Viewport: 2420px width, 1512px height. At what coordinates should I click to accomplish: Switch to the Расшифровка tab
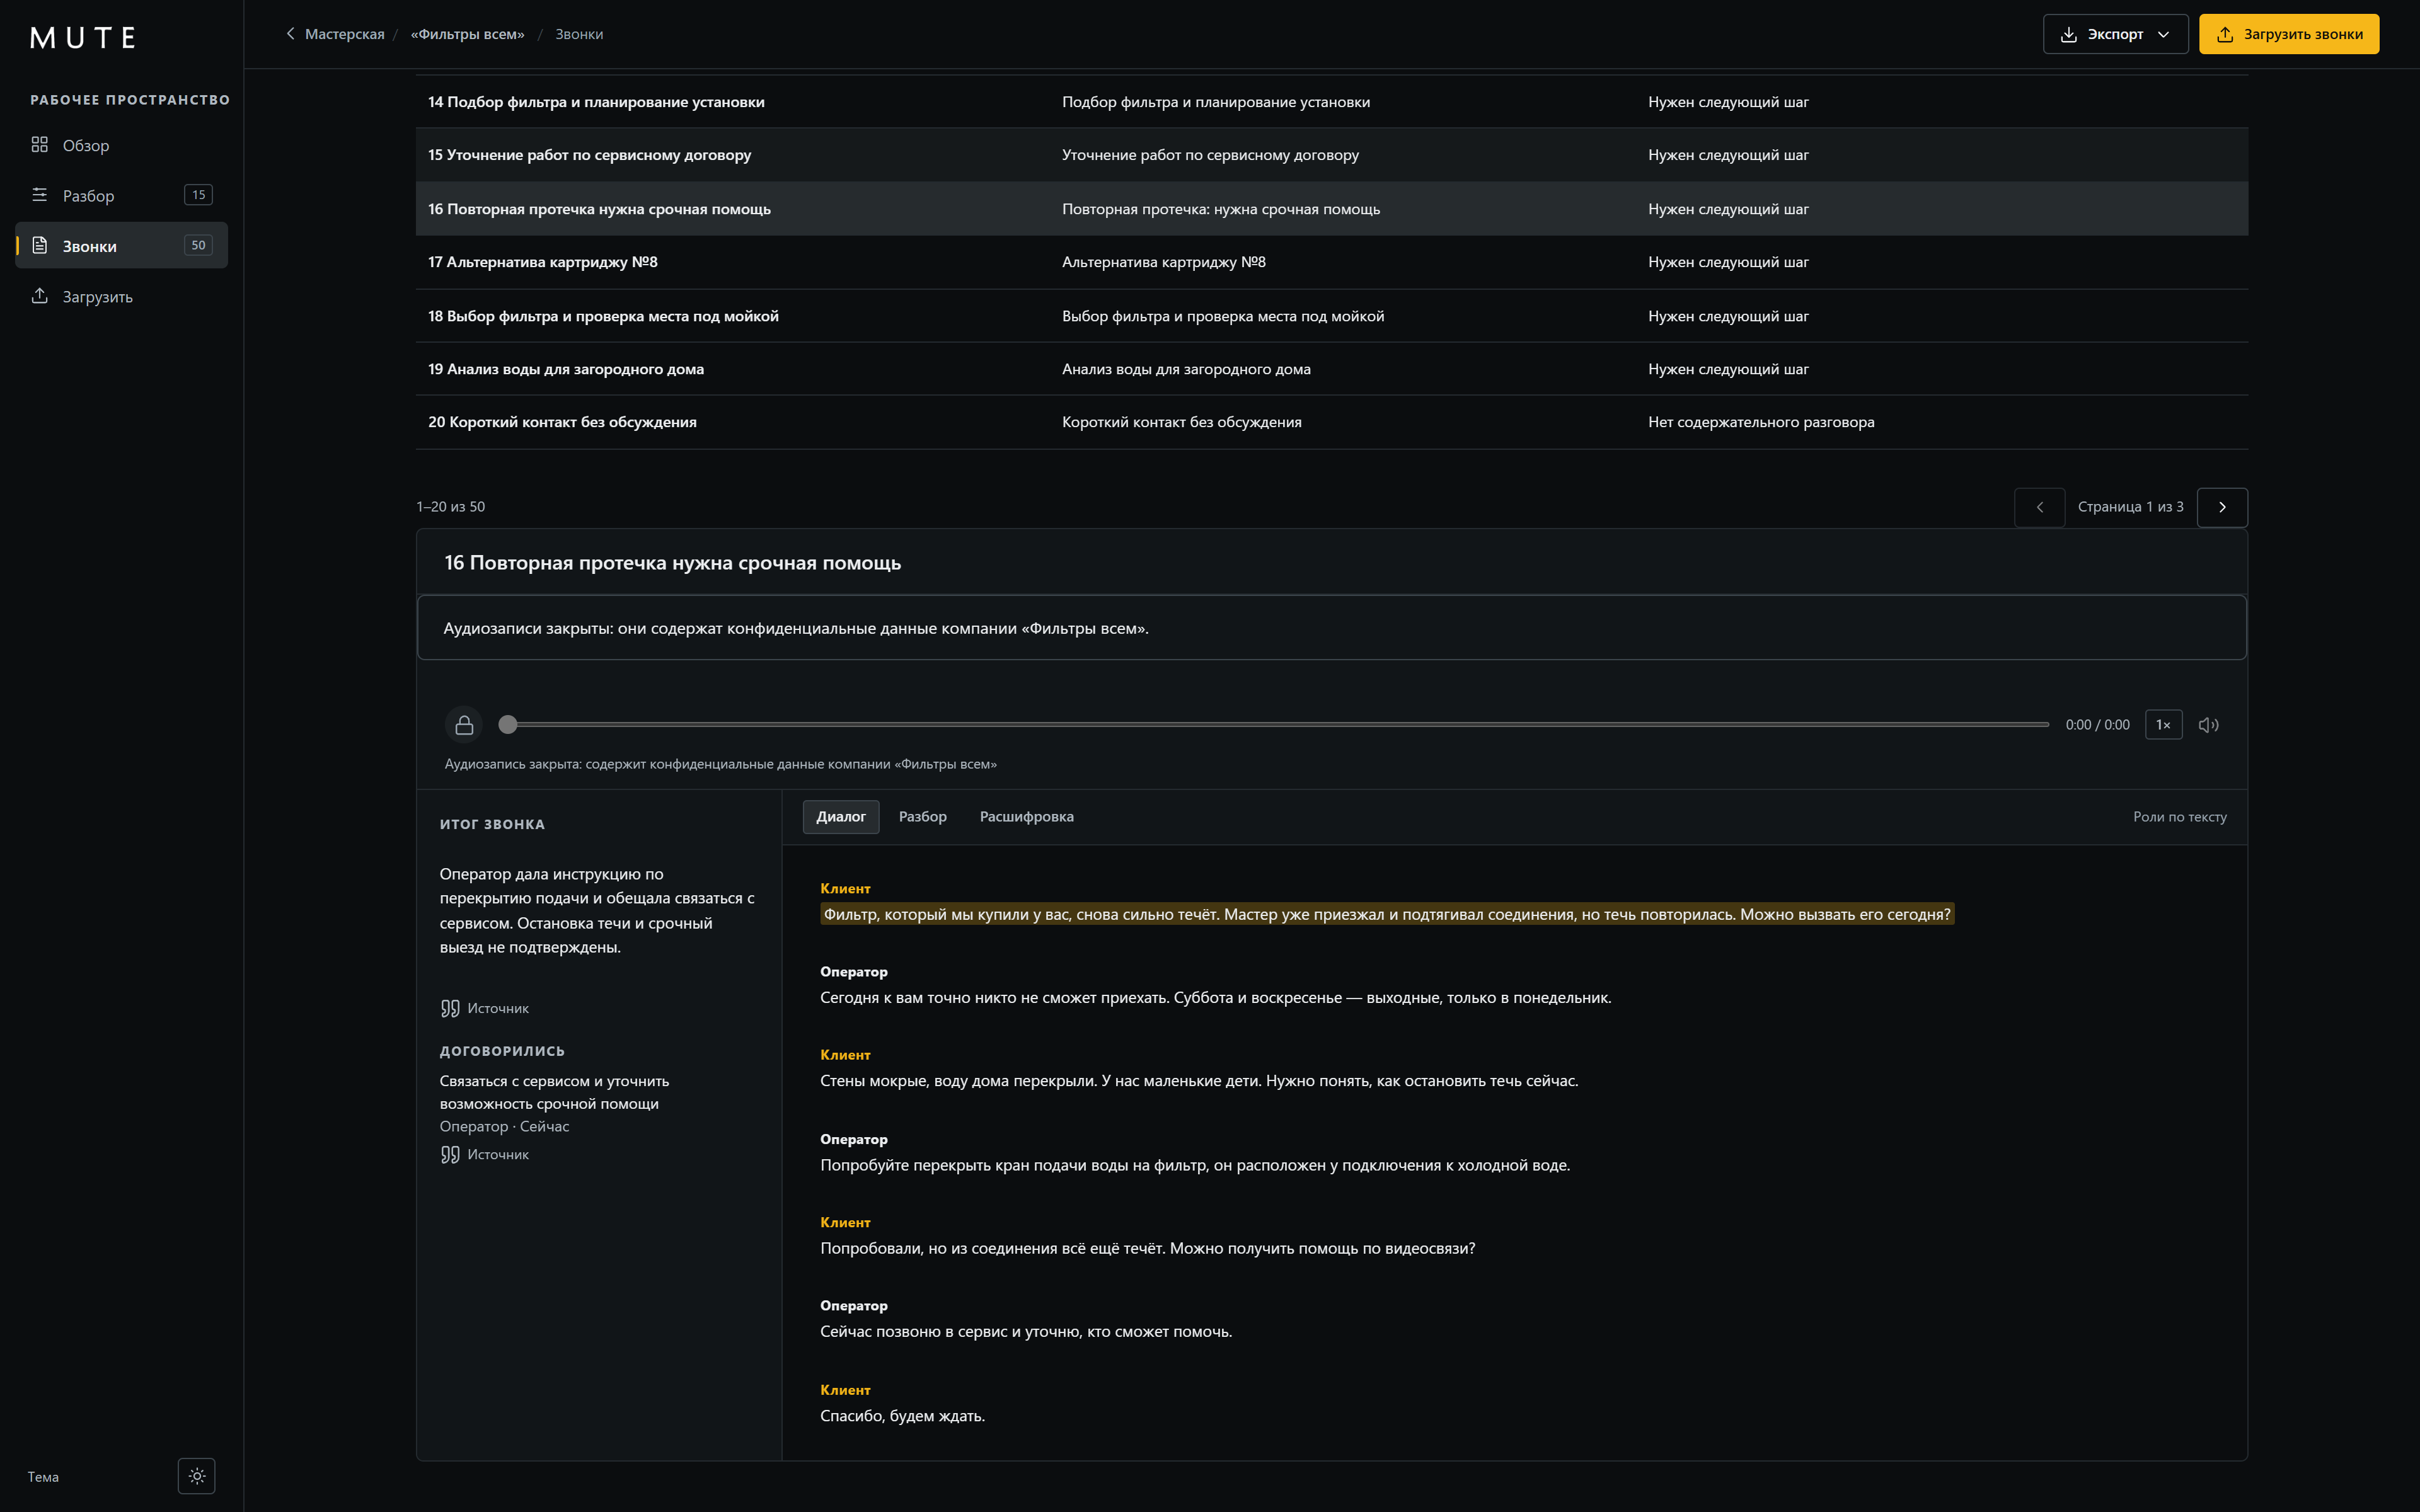1026,817
